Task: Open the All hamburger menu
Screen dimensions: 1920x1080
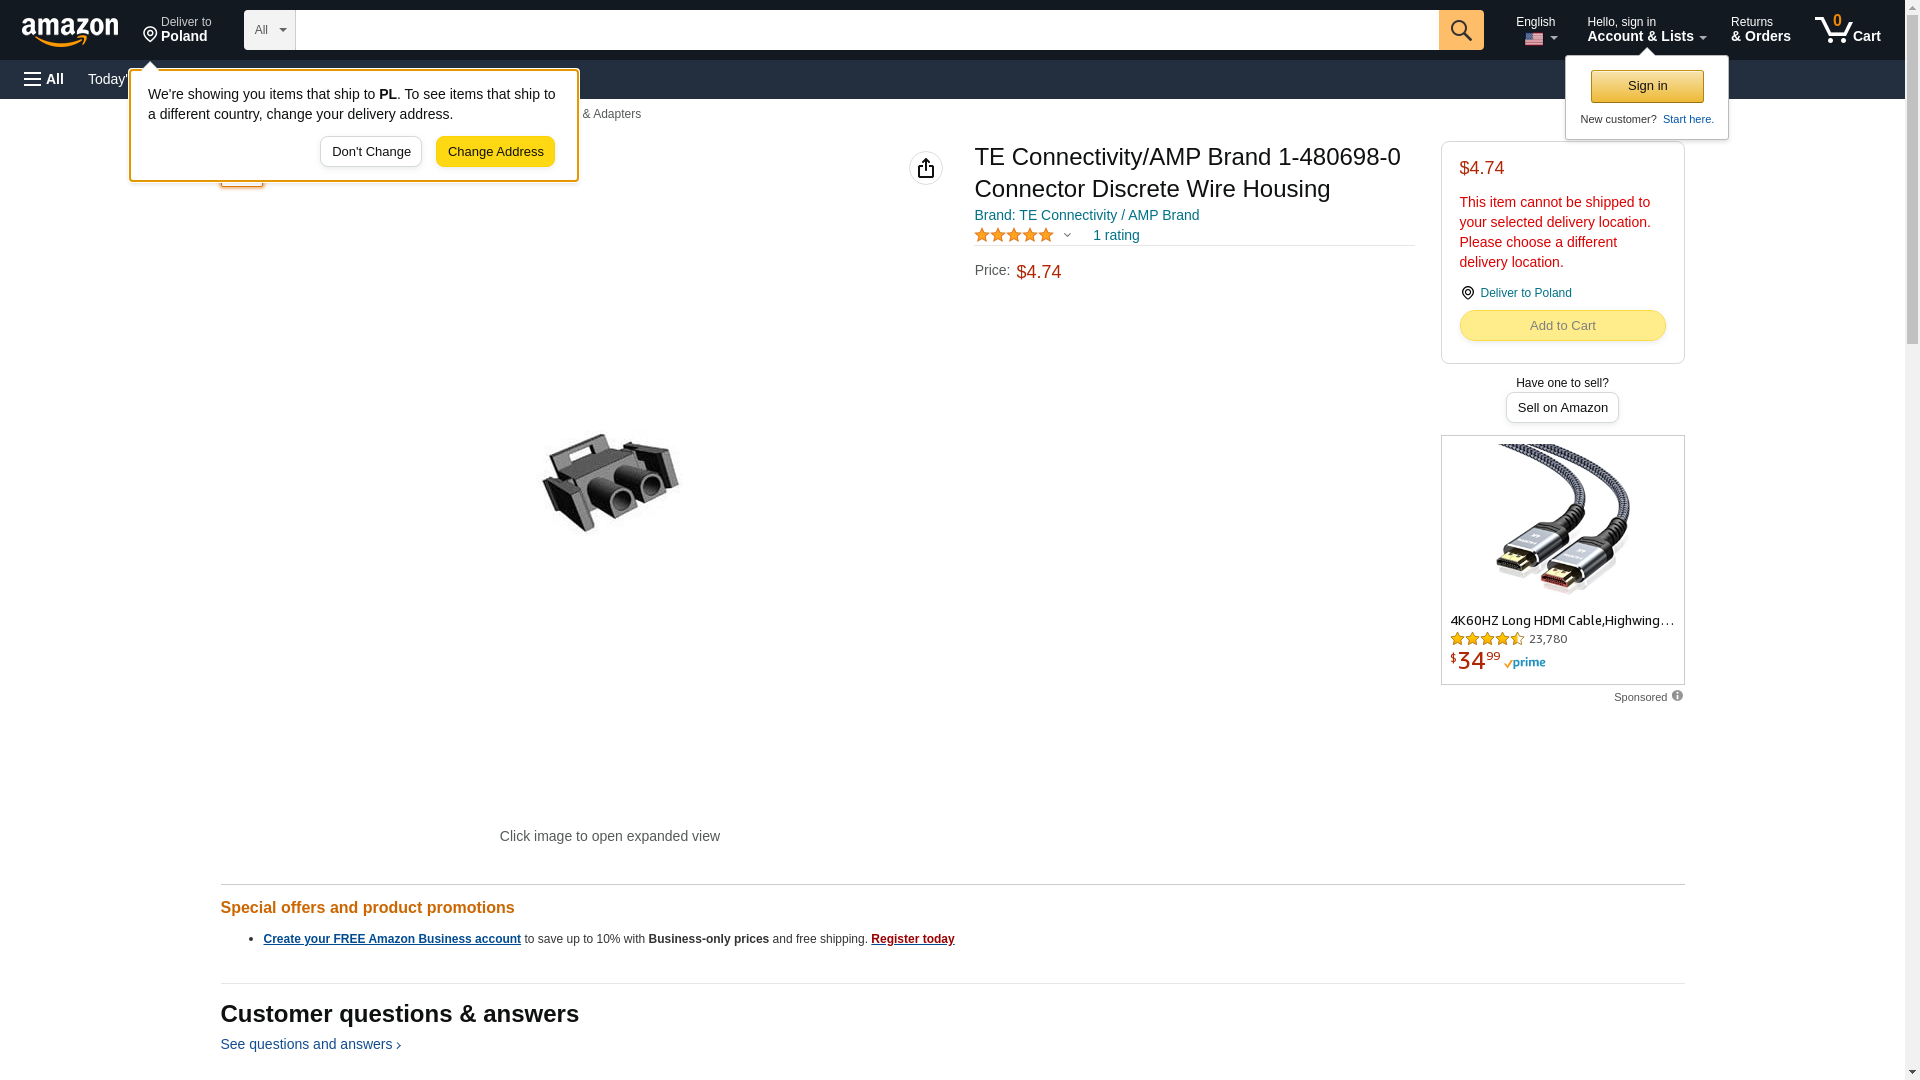Action: pyautogui.click(x=44, y=79)
